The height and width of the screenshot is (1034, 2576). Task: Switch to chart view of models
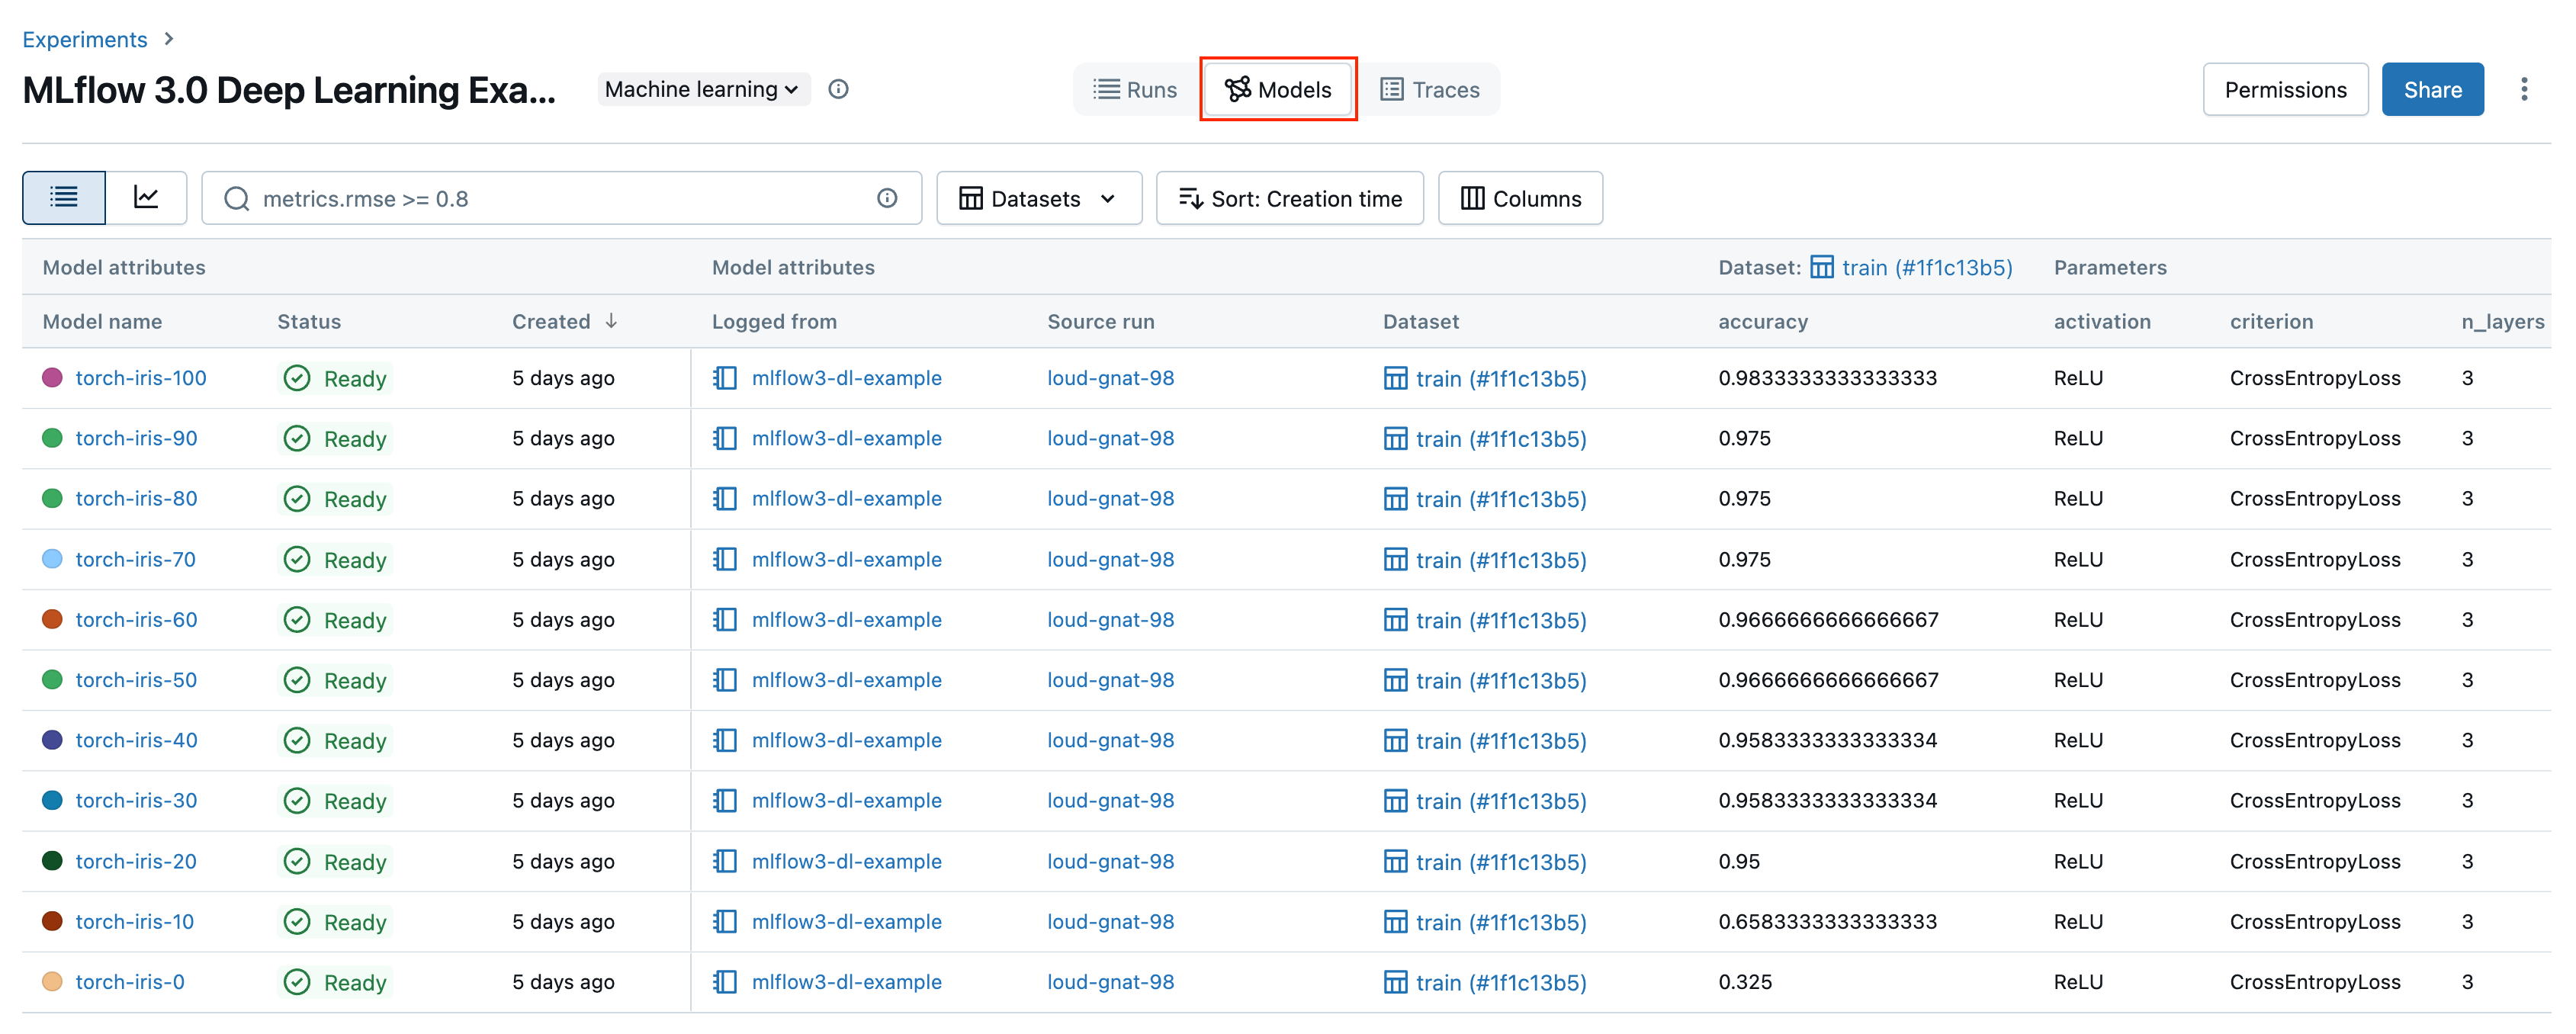coord(146,197)
